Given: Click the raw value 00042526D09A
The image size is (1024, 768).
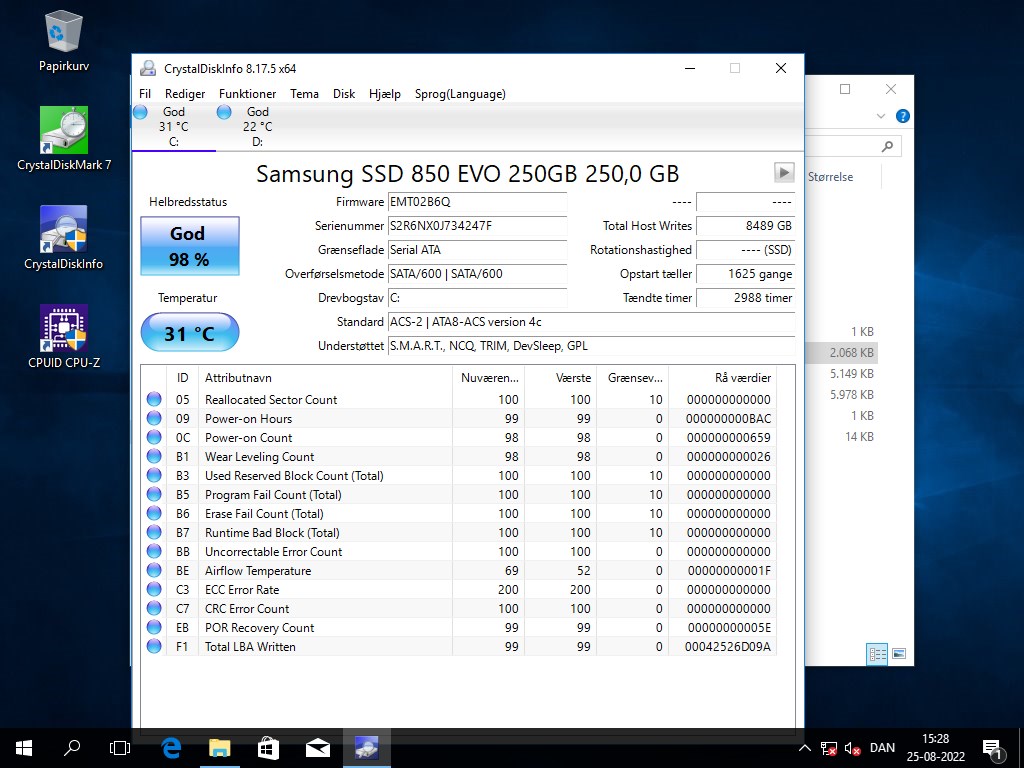Looking at the screenshot, I should pos(728,647).
